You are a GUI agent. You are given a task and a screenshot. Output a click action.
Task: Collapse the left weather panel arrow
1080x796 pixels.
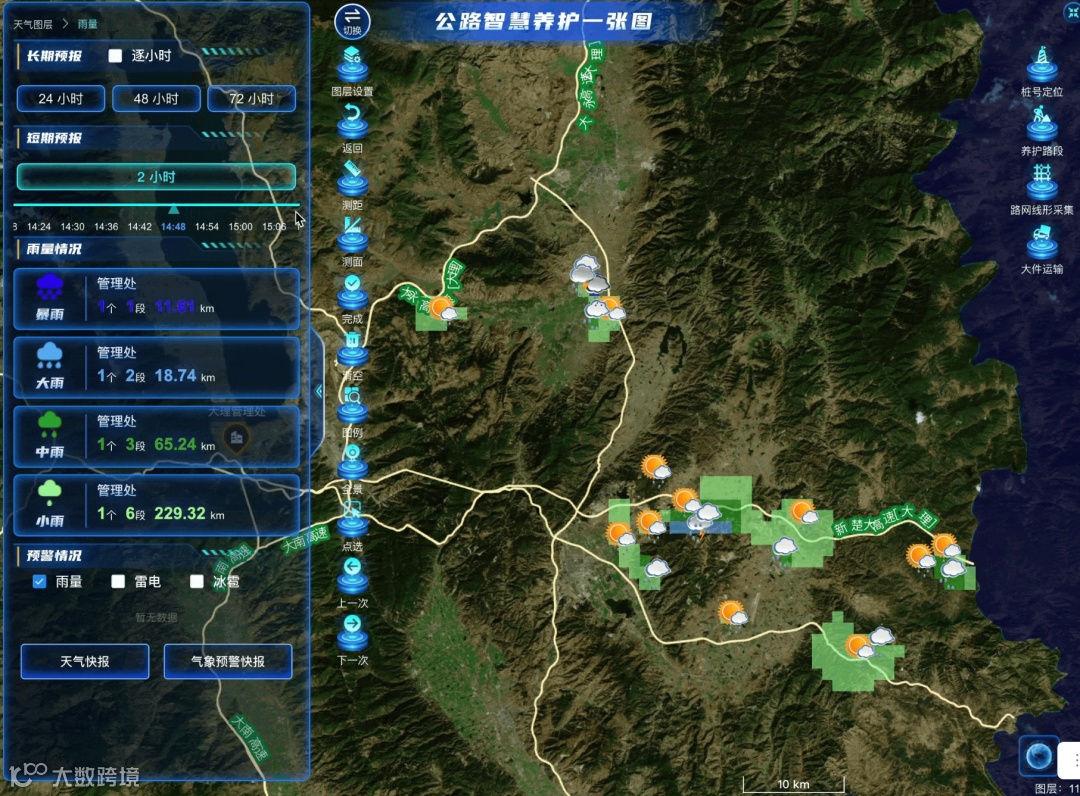click(319, 391)
